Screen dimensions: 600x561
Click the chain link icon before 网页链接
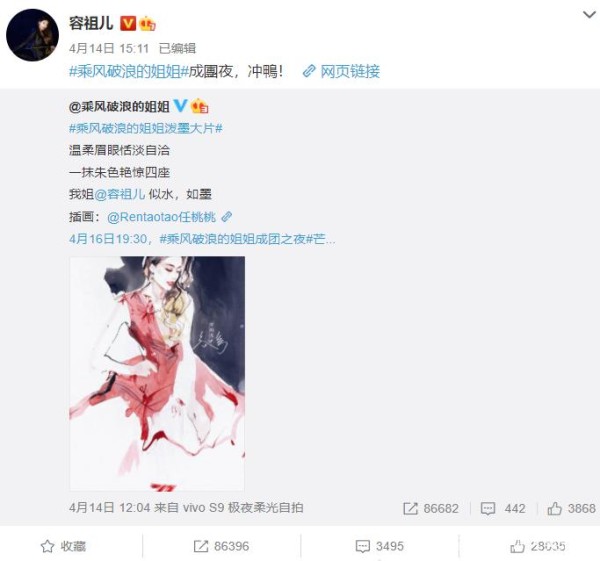click(309, 71)
